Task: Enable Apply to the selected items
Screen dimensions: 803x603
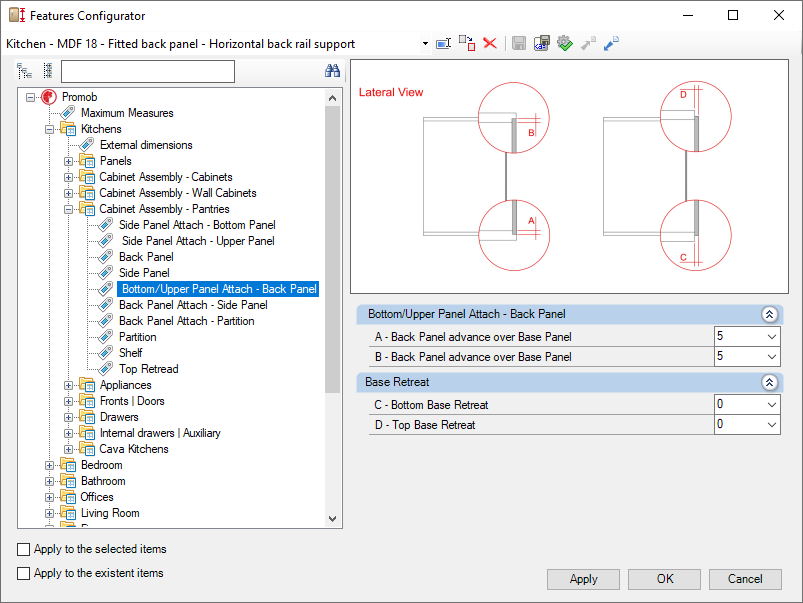Action: click(x=24, y=549)
